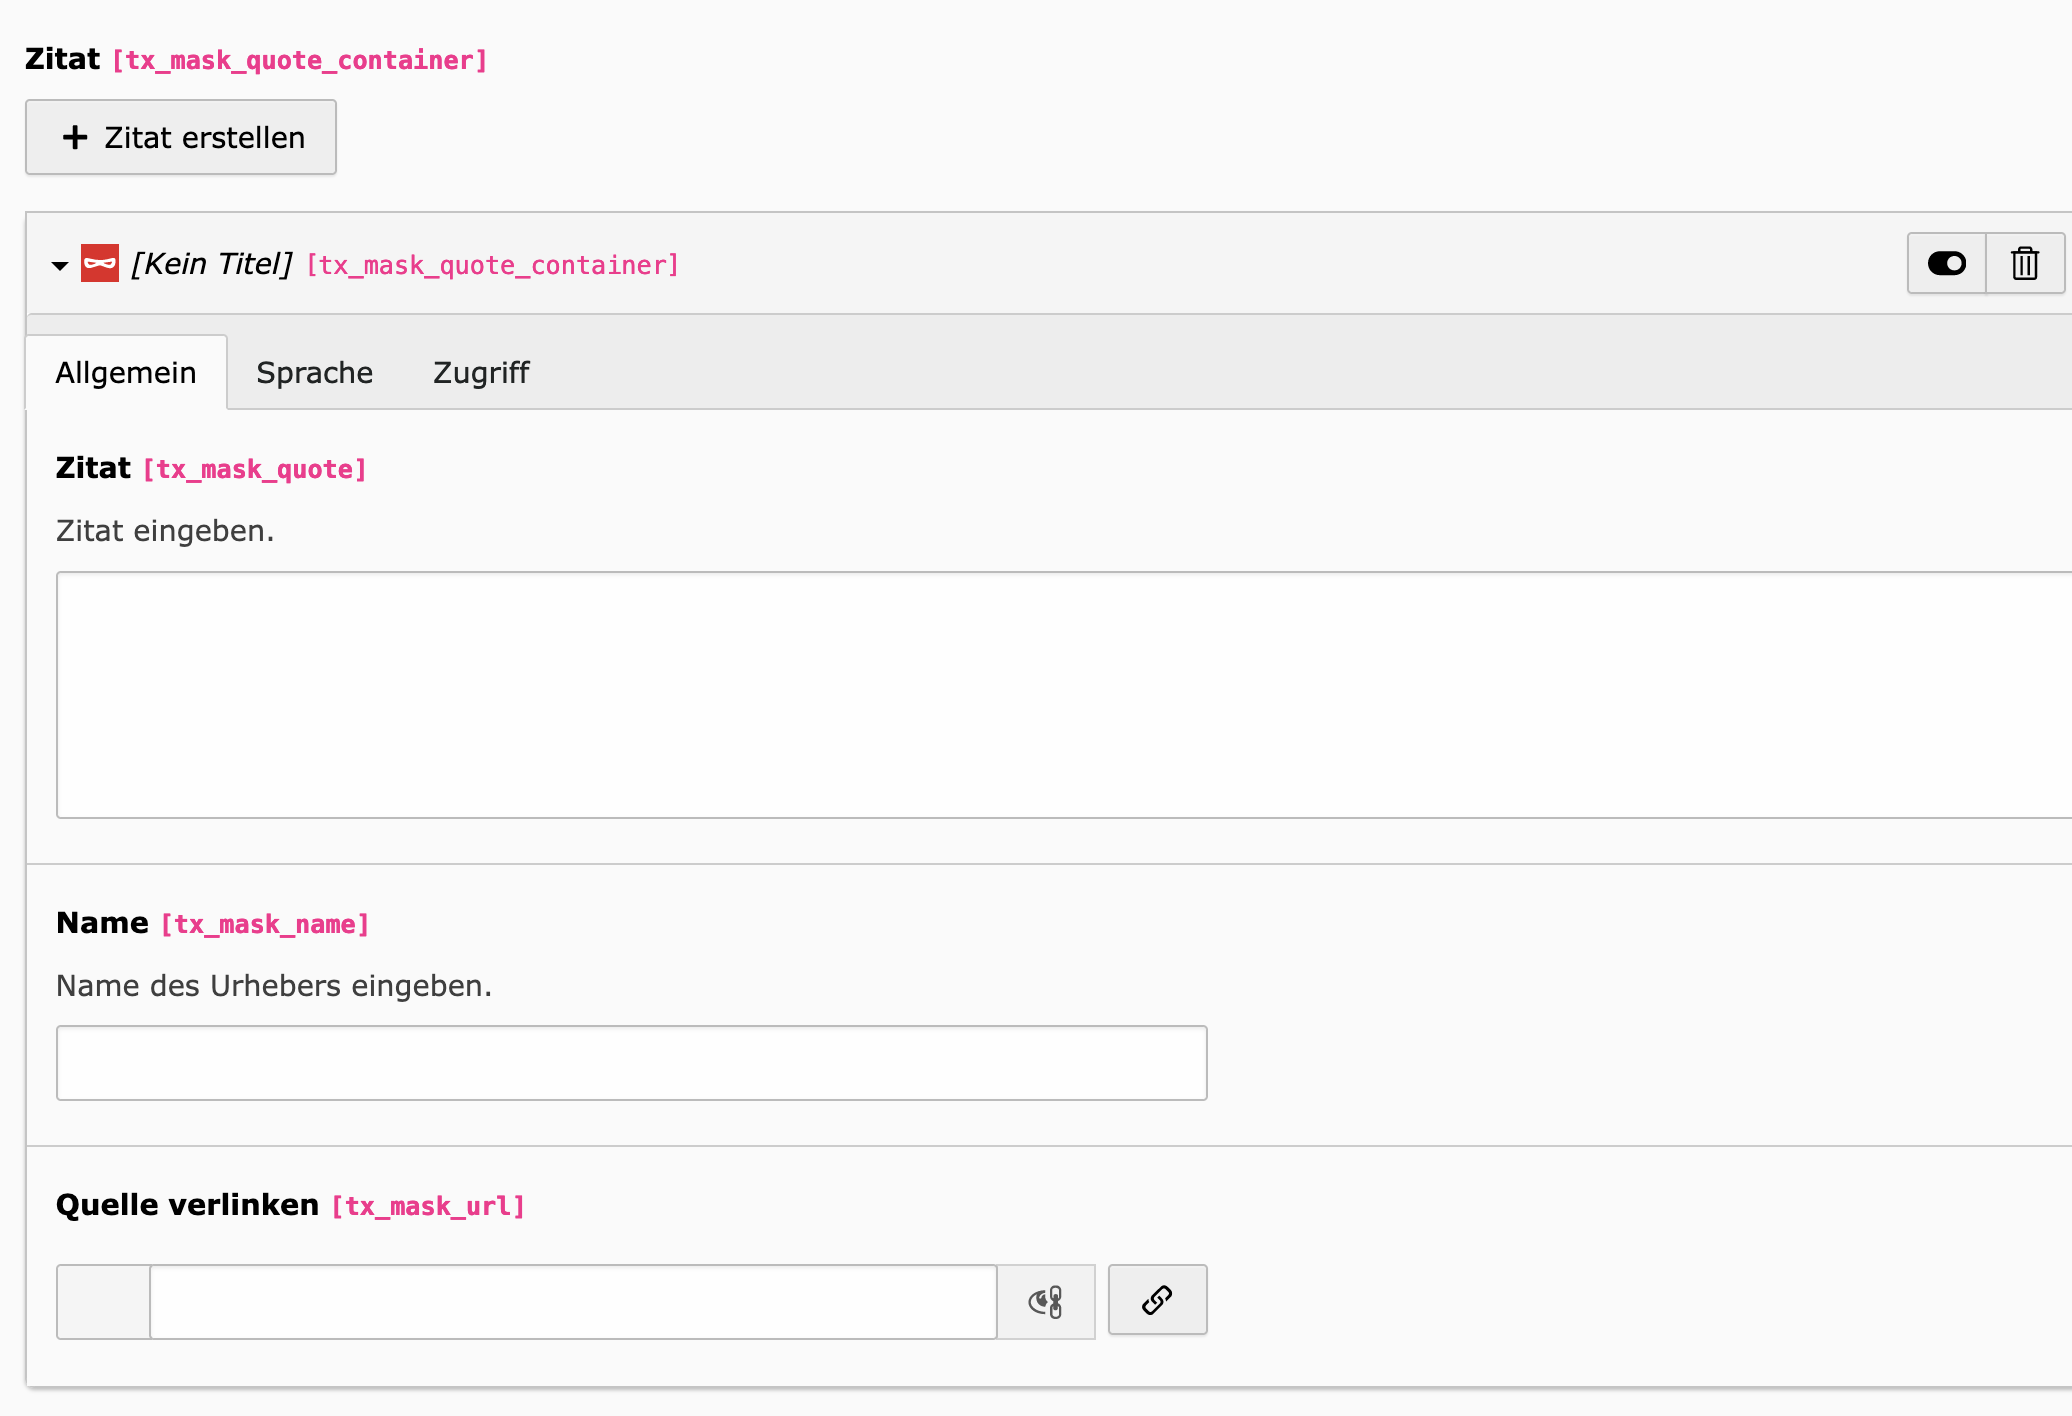Screen dimensions: 2072x1416
Task: Click the red Mask record icon
Action: (x=100, y=263)
